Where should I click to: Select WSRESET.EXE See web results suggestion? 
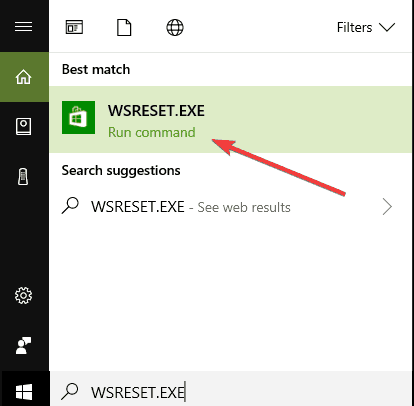230,207
